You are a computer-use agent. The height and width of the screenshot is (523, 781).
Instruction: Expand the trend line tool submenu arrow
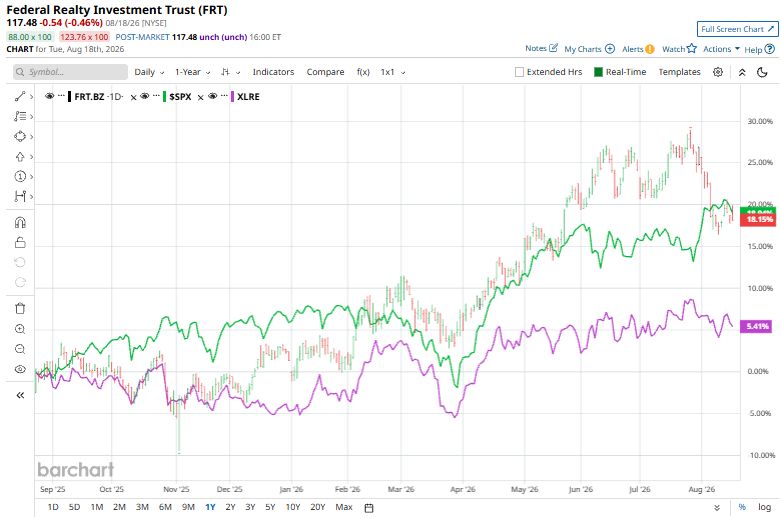31,97
